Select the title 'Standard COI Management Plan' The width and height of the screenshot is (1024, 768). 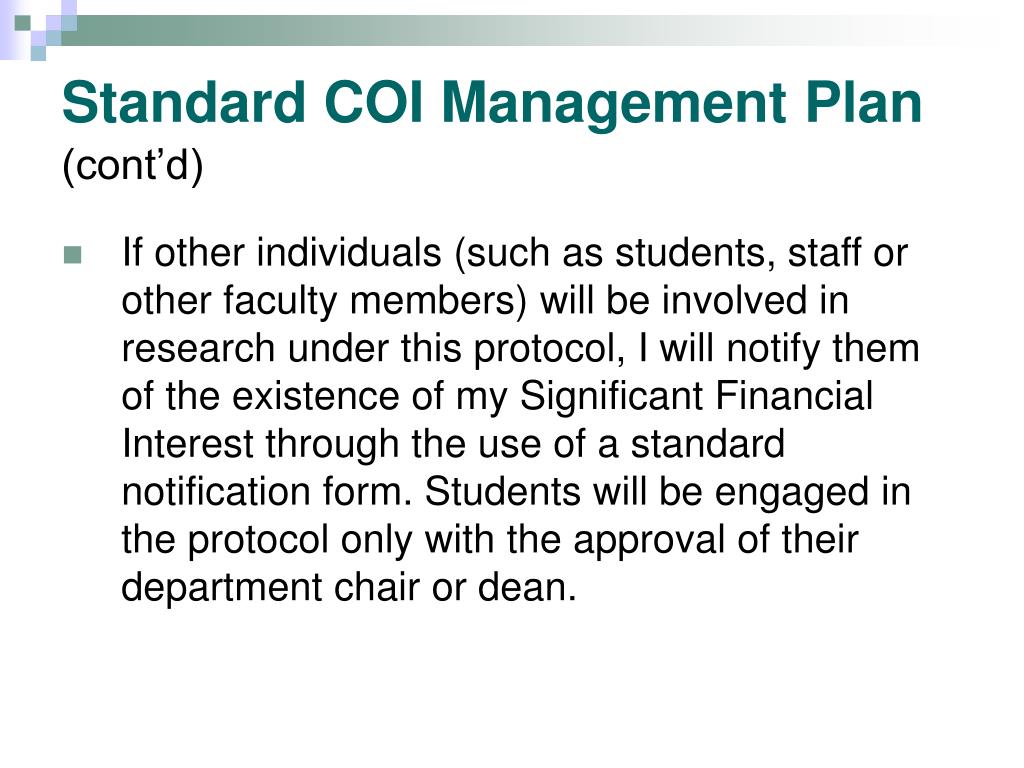492,103
